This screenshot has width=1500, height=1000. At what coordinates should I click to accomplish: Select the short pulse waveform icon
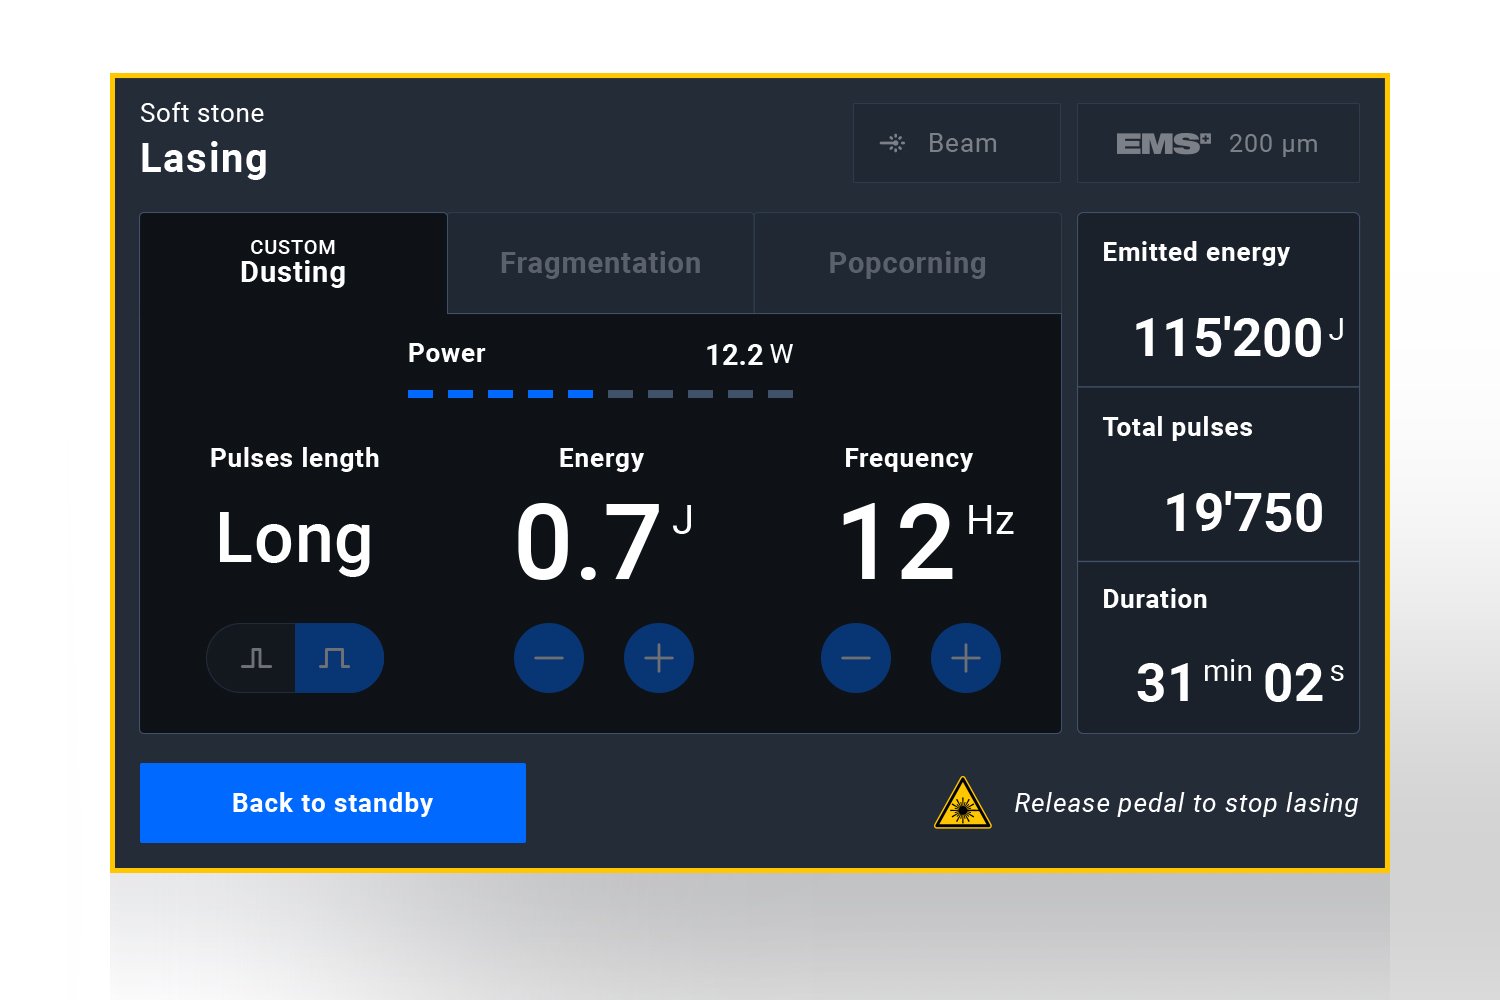pyautogui.click(x=256, y=658)
